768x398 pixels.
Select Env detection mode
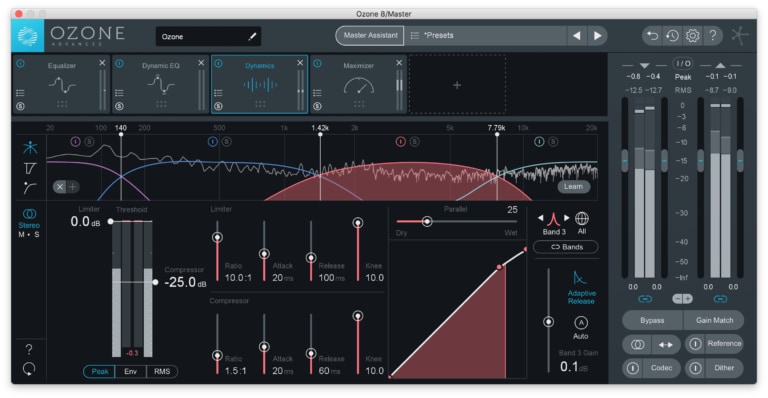pyautogui.click(x=130, y=371)
